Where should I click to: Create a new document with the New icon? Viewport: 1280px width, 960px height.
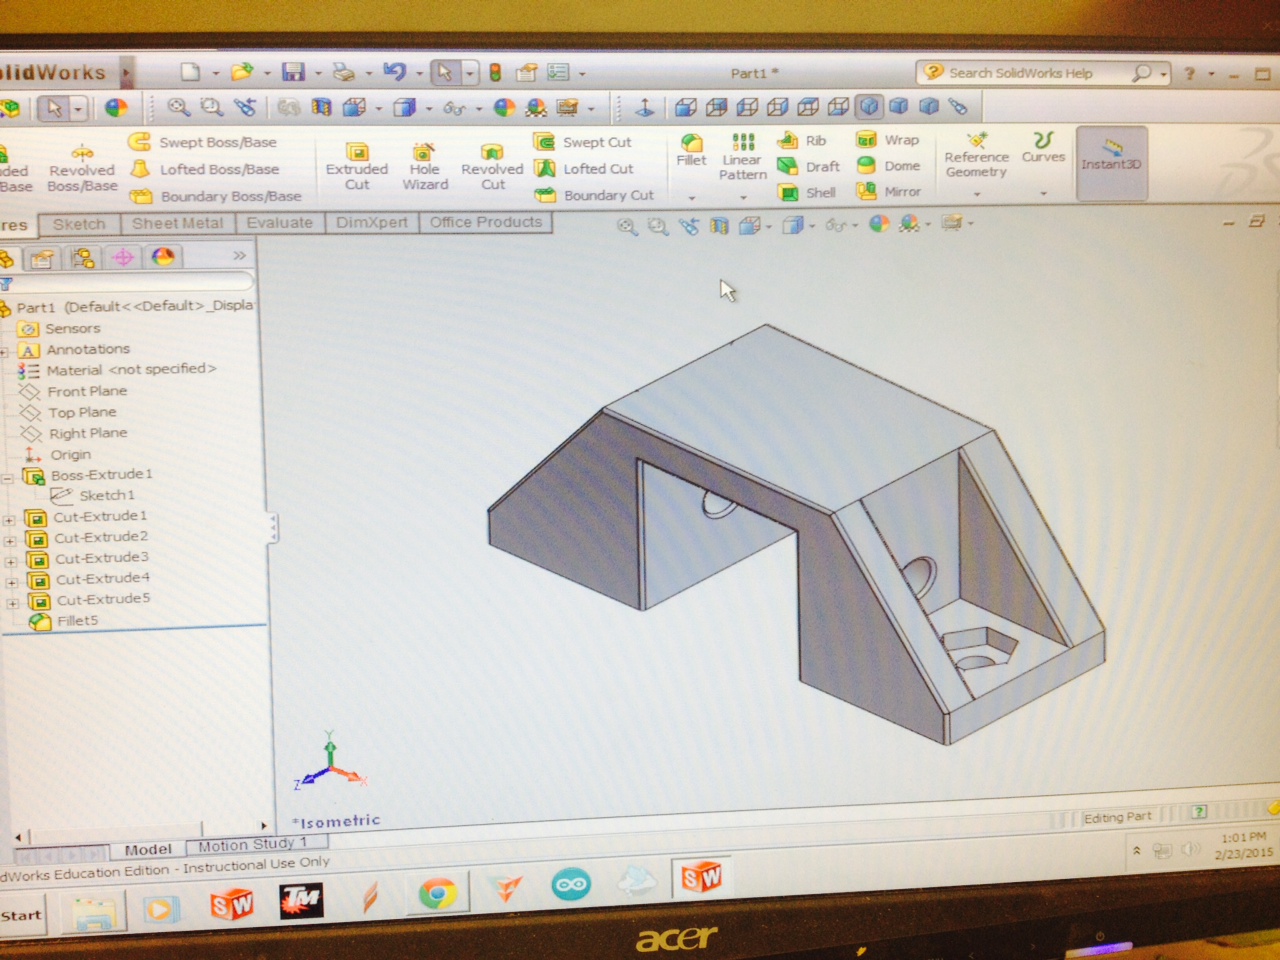point(190,72)
